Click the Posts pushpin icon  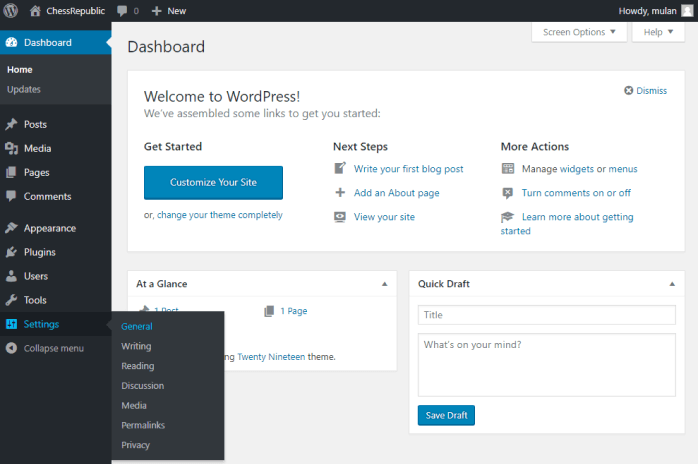(x=11, y=124)
